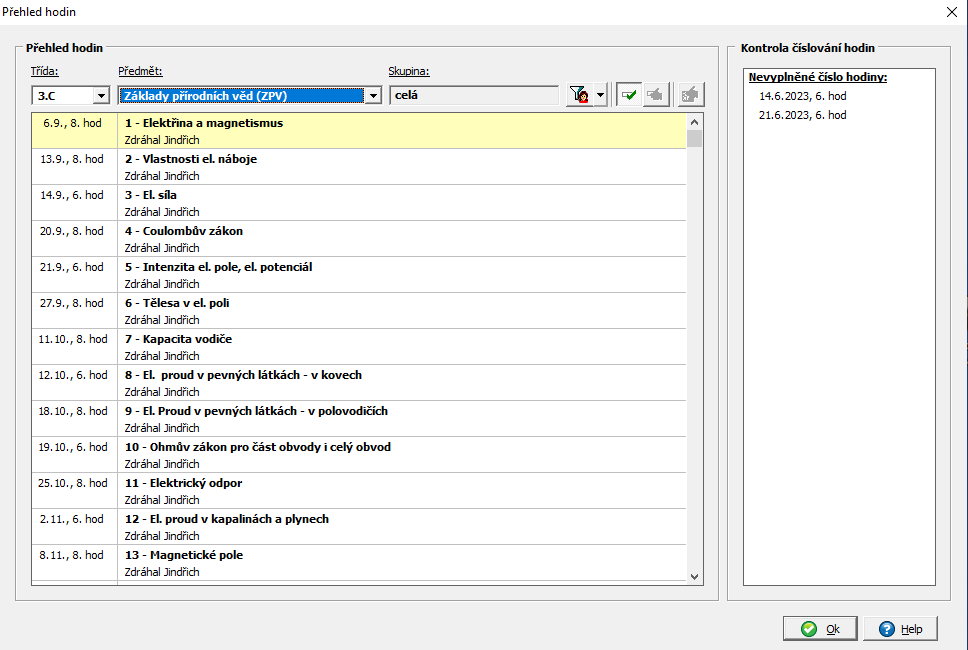Select lesson 13 - Magnetické pole
Screen dimensions: 968x650
click(184, 555)
